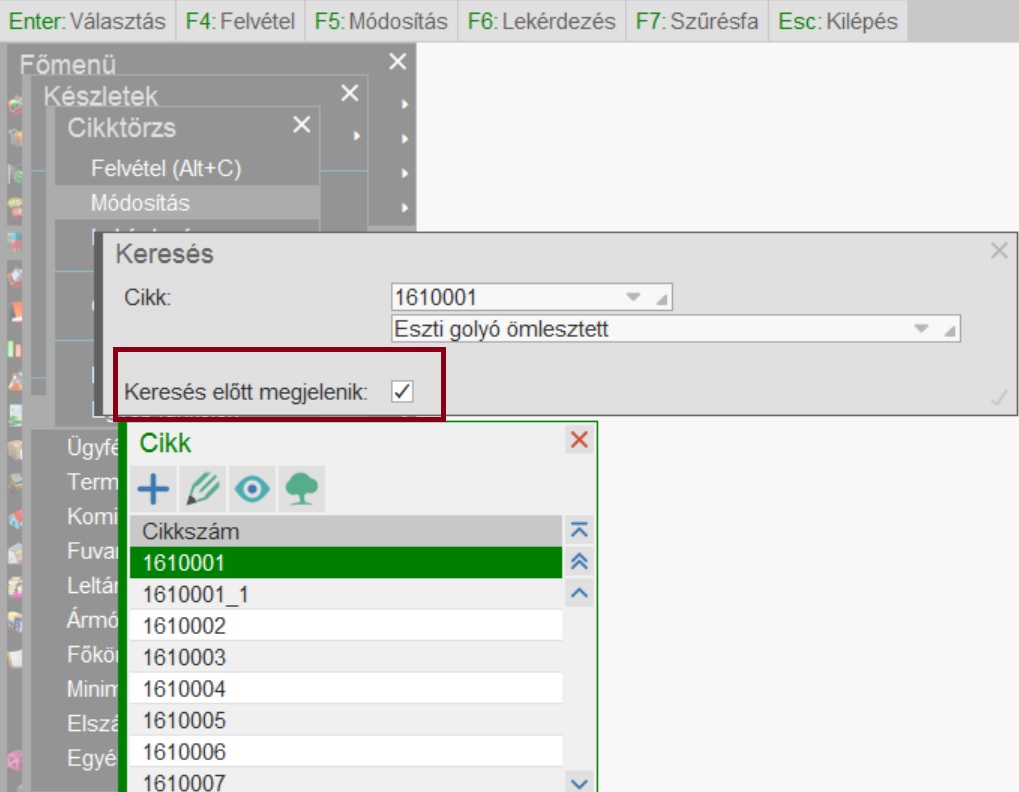Click the down arrow beside 1610007
The width and height of the screenshot is (1019, 792).
tap(579, 783)
